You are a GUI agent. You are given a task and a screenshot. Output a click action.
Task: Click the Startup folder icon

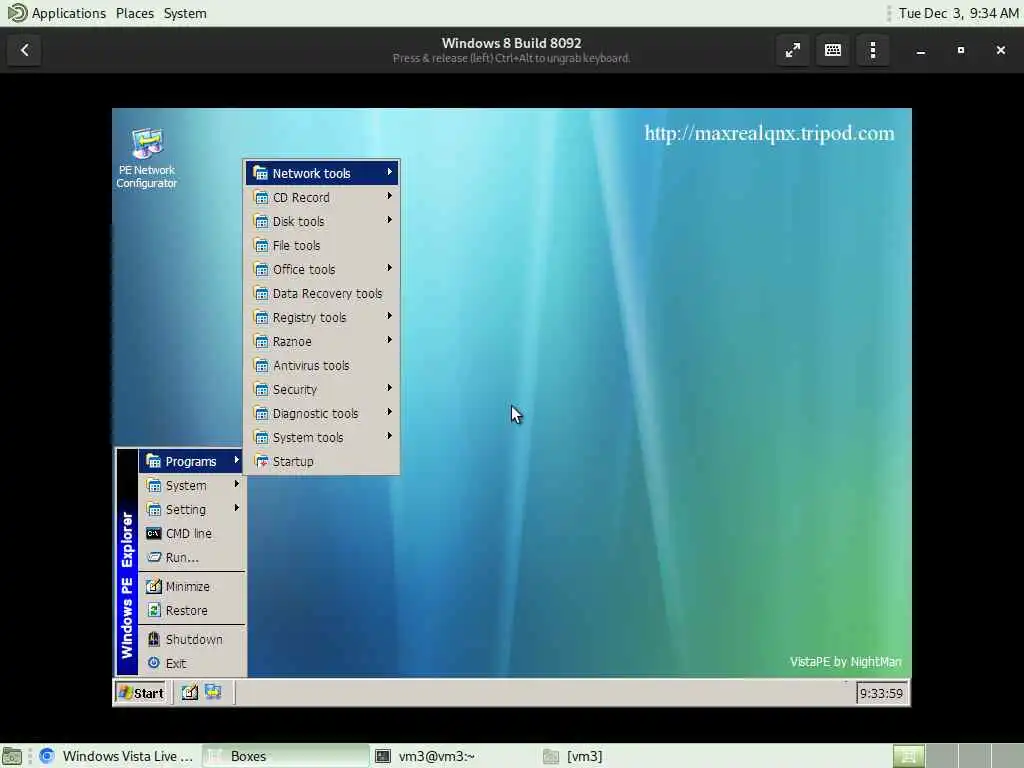pos(261,461)
